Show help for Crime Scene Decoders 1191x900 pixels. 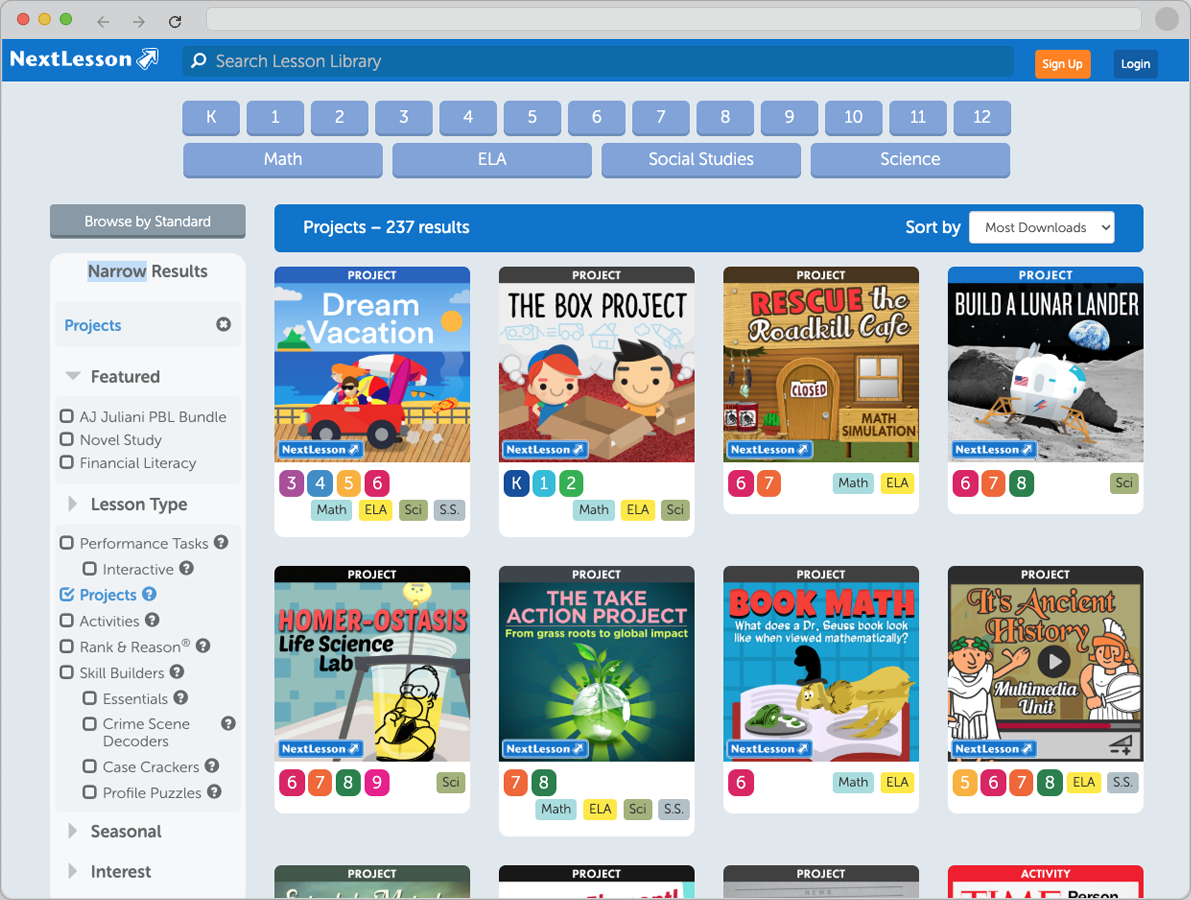pos(228,723)
